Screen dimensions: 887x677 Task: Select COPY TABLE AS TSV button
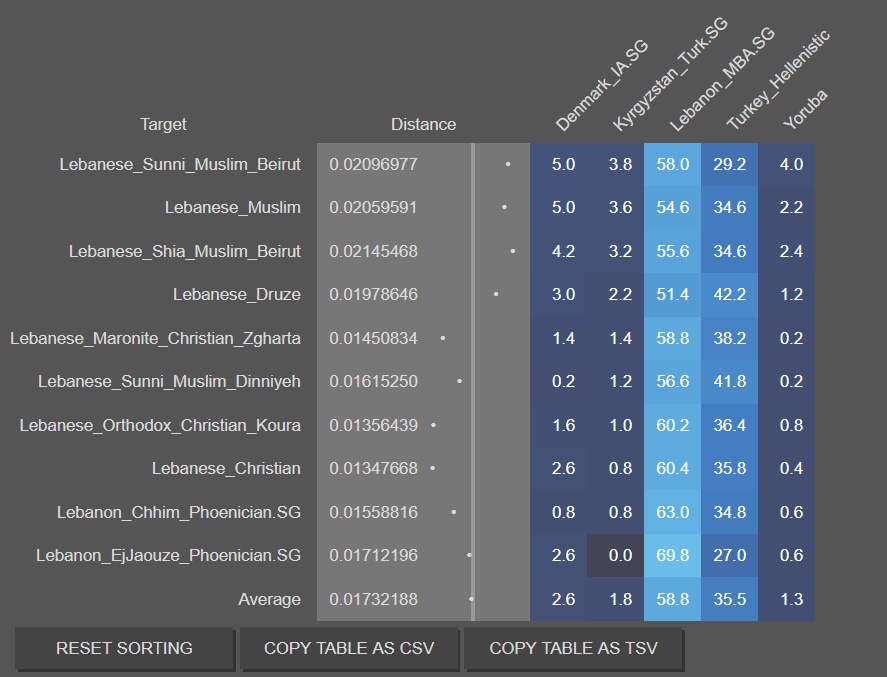click(574, 648)
